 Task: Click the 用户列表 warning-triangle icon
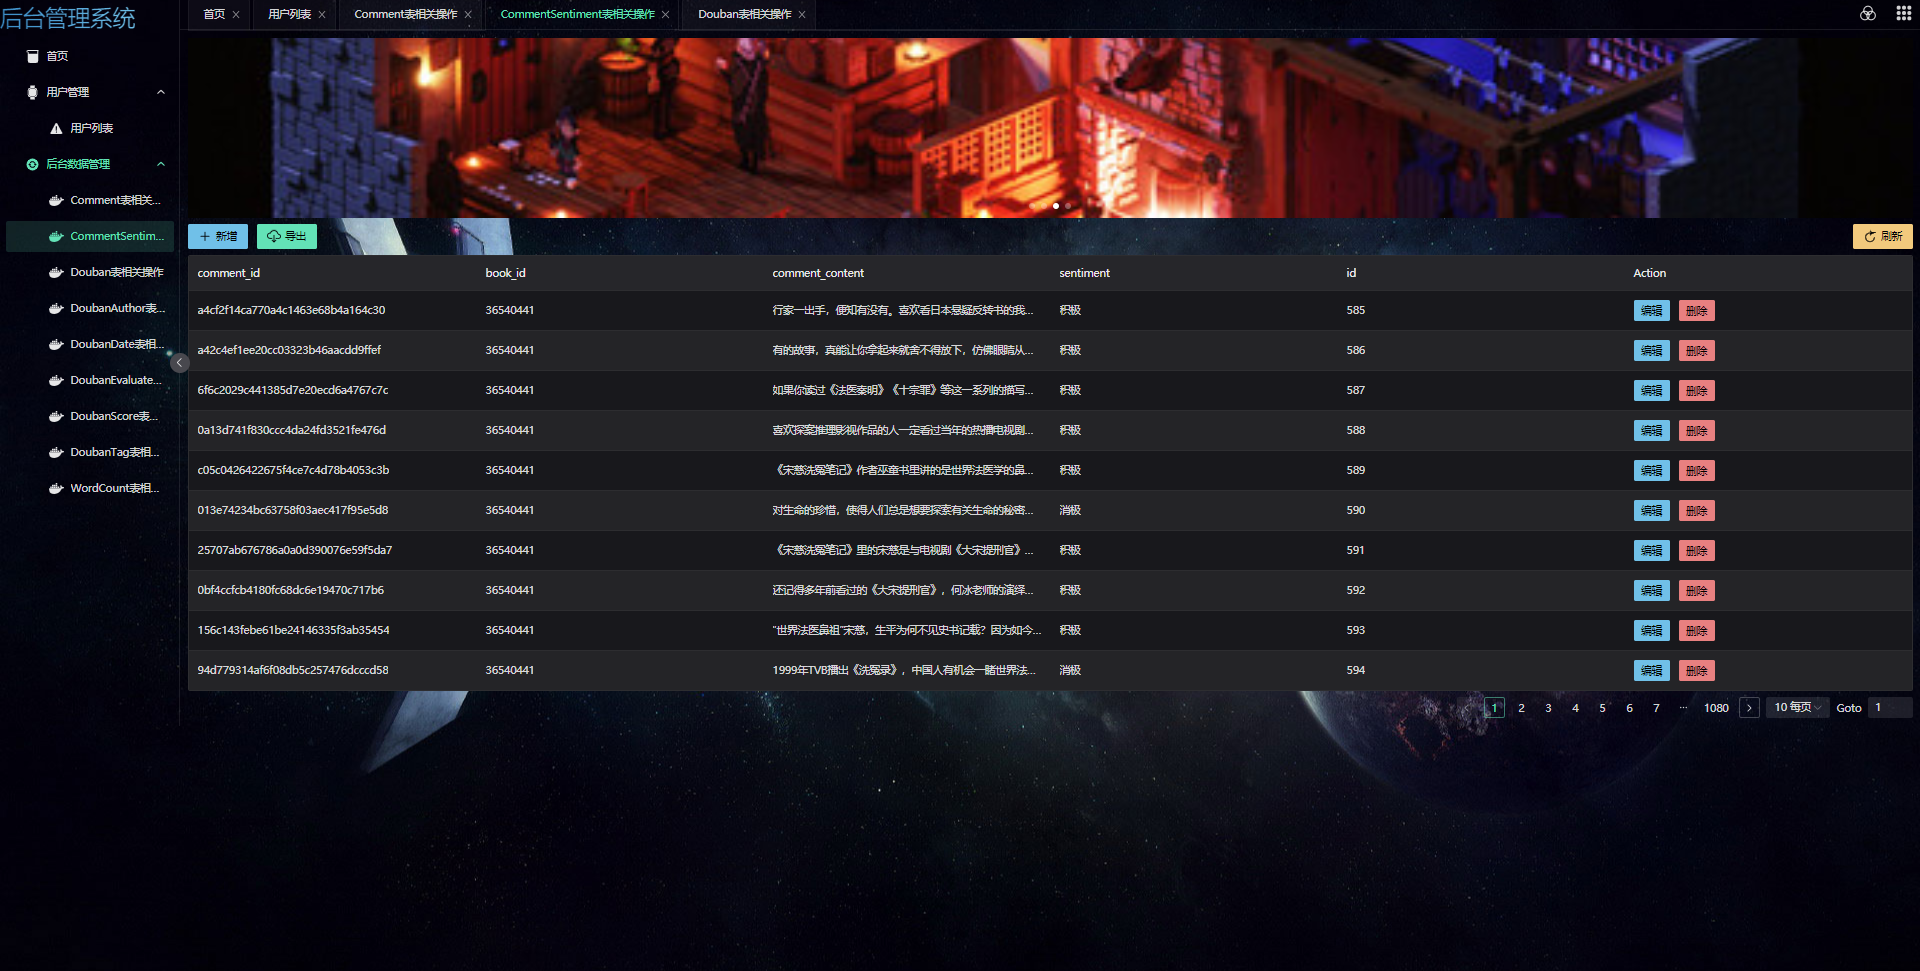(x=56, y=128)
